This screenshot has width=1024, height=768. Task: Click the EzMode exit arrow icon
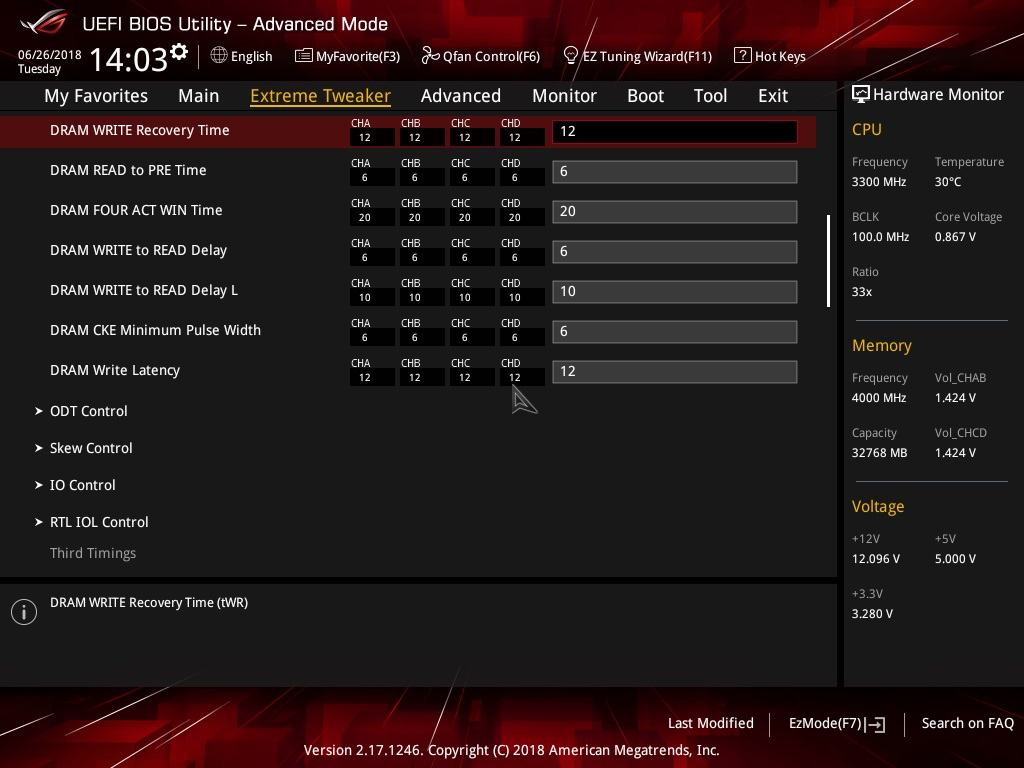tap(876, 724)
